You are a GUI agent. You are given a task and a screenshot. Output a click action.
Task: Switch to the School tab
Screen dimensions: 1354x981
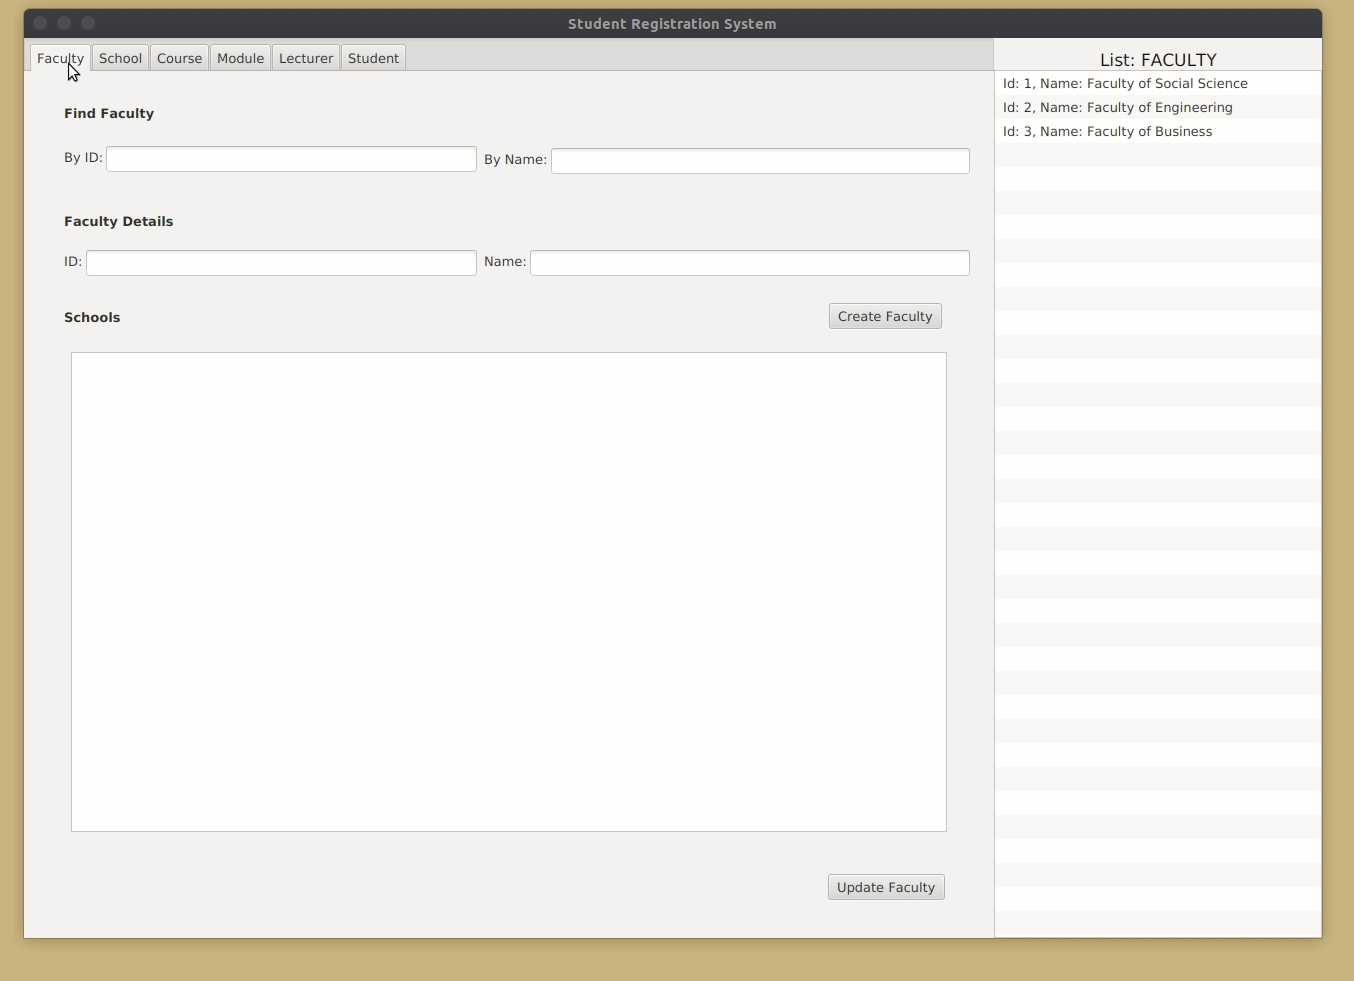pyautogui.click(x=120, y=57)
